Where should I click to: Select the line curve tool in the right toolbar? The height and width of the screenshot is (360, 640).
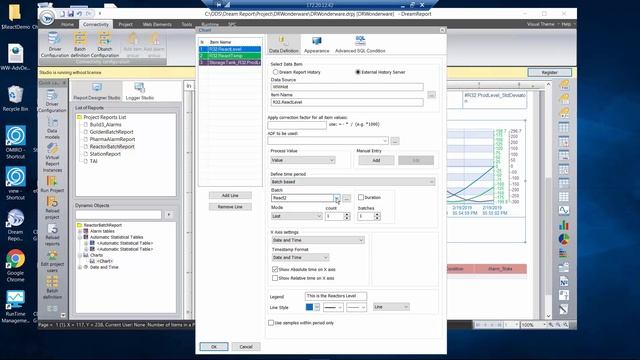click(x=564, y=211)
